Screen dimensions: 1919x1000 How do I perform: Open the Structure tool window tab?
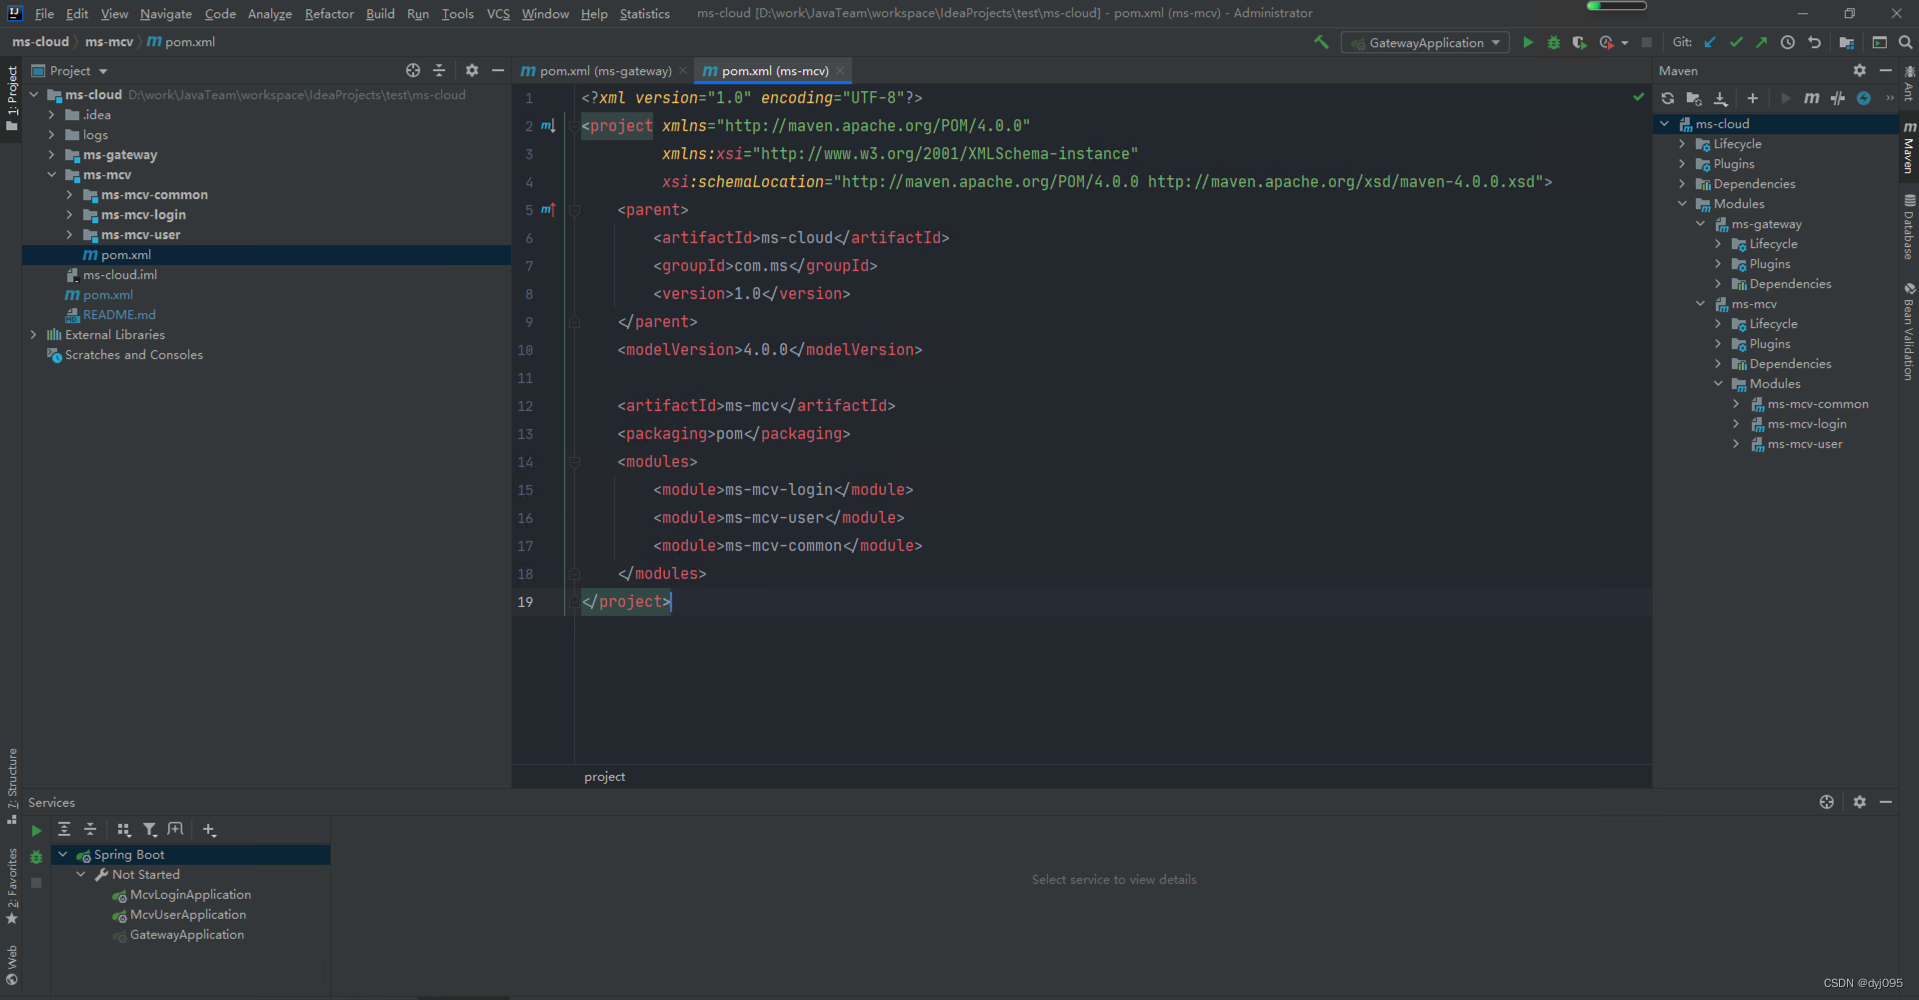(x=12, y=785)
